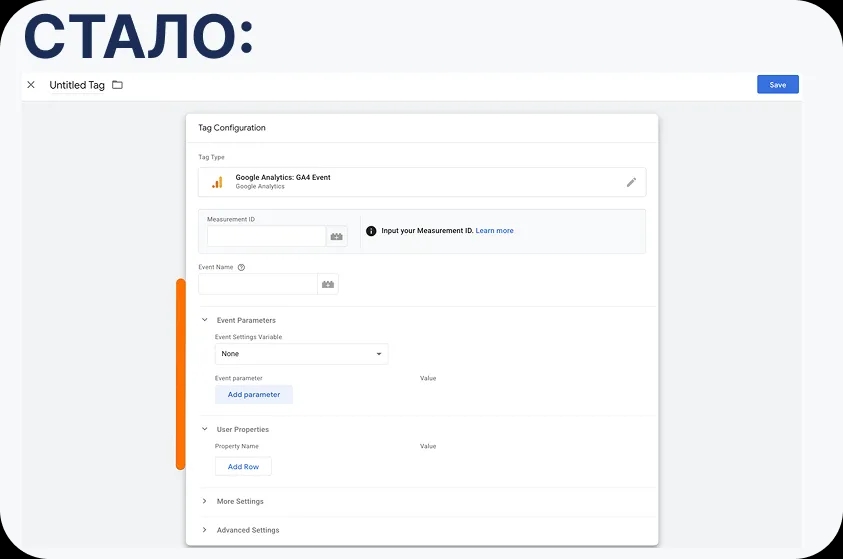Screen dimensions: 843x559
Task: Save the tag
Action: pos(777,84)
